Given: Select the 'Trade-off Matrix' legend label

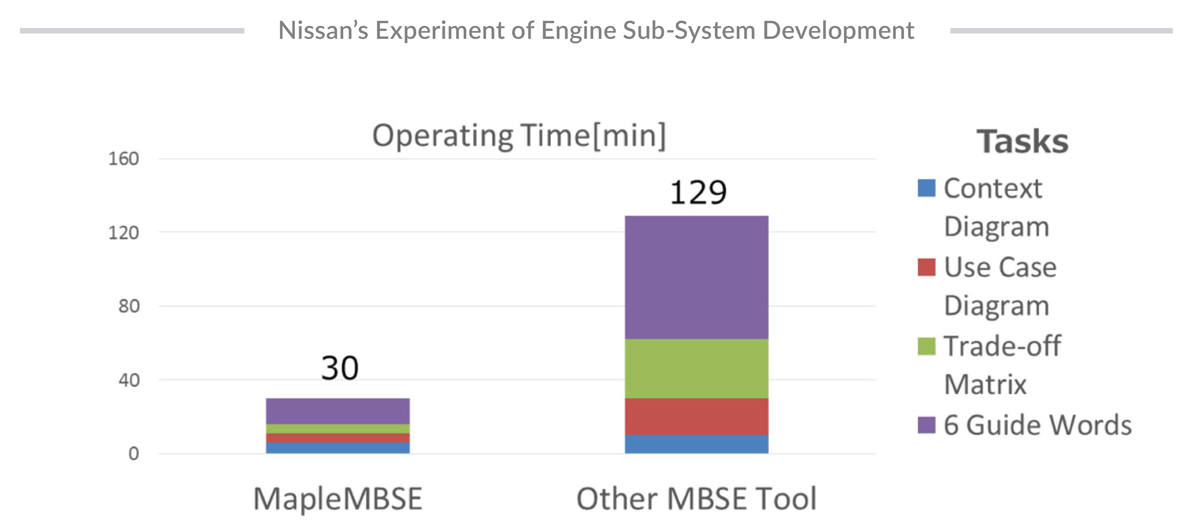Looking at the screenshot, I should pyautogui.click(x=1002, y=365).
